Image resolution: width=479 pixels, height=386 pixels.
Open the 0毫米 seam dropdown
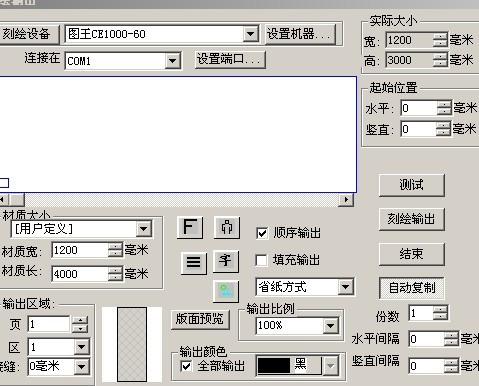81,367
